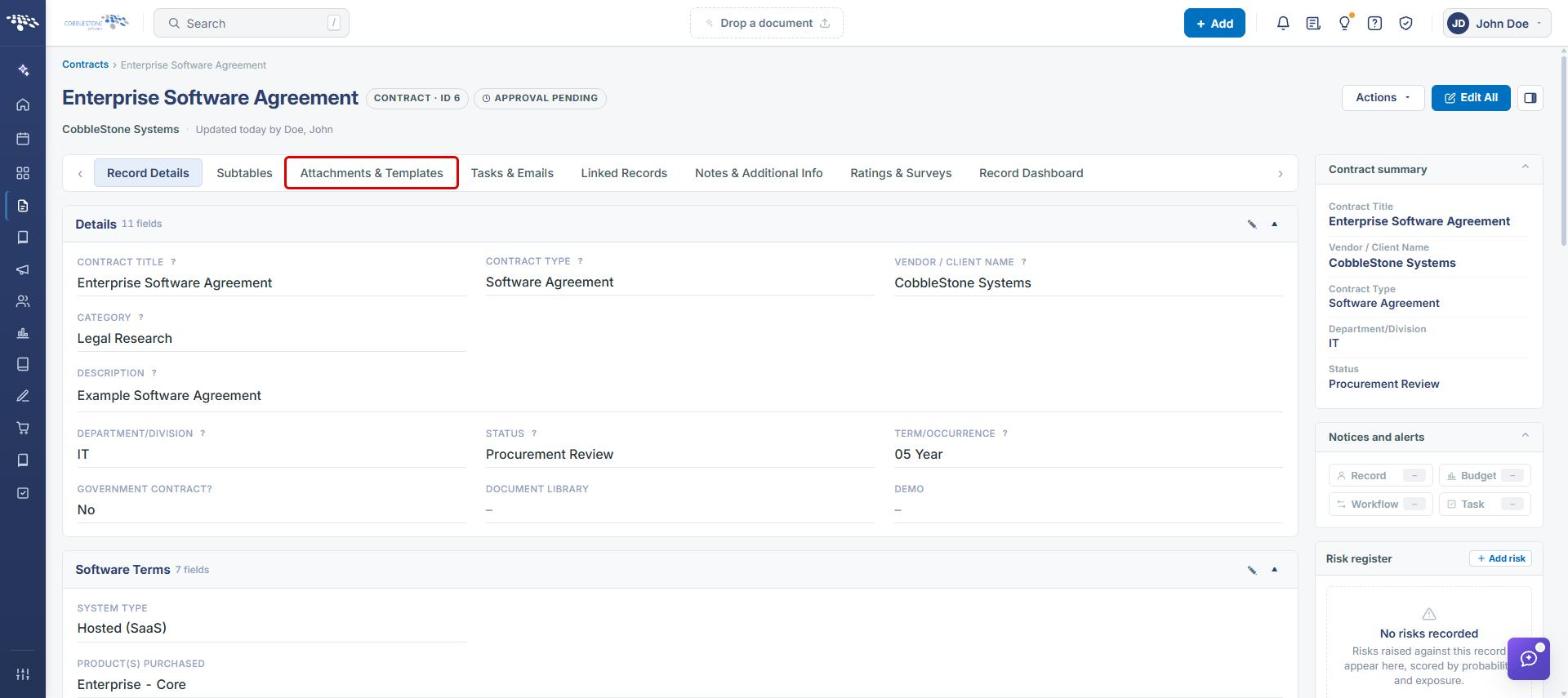1568x698 pixels.
Task: Click the Workflow notices chip
Action: [x=1380, y=504]
